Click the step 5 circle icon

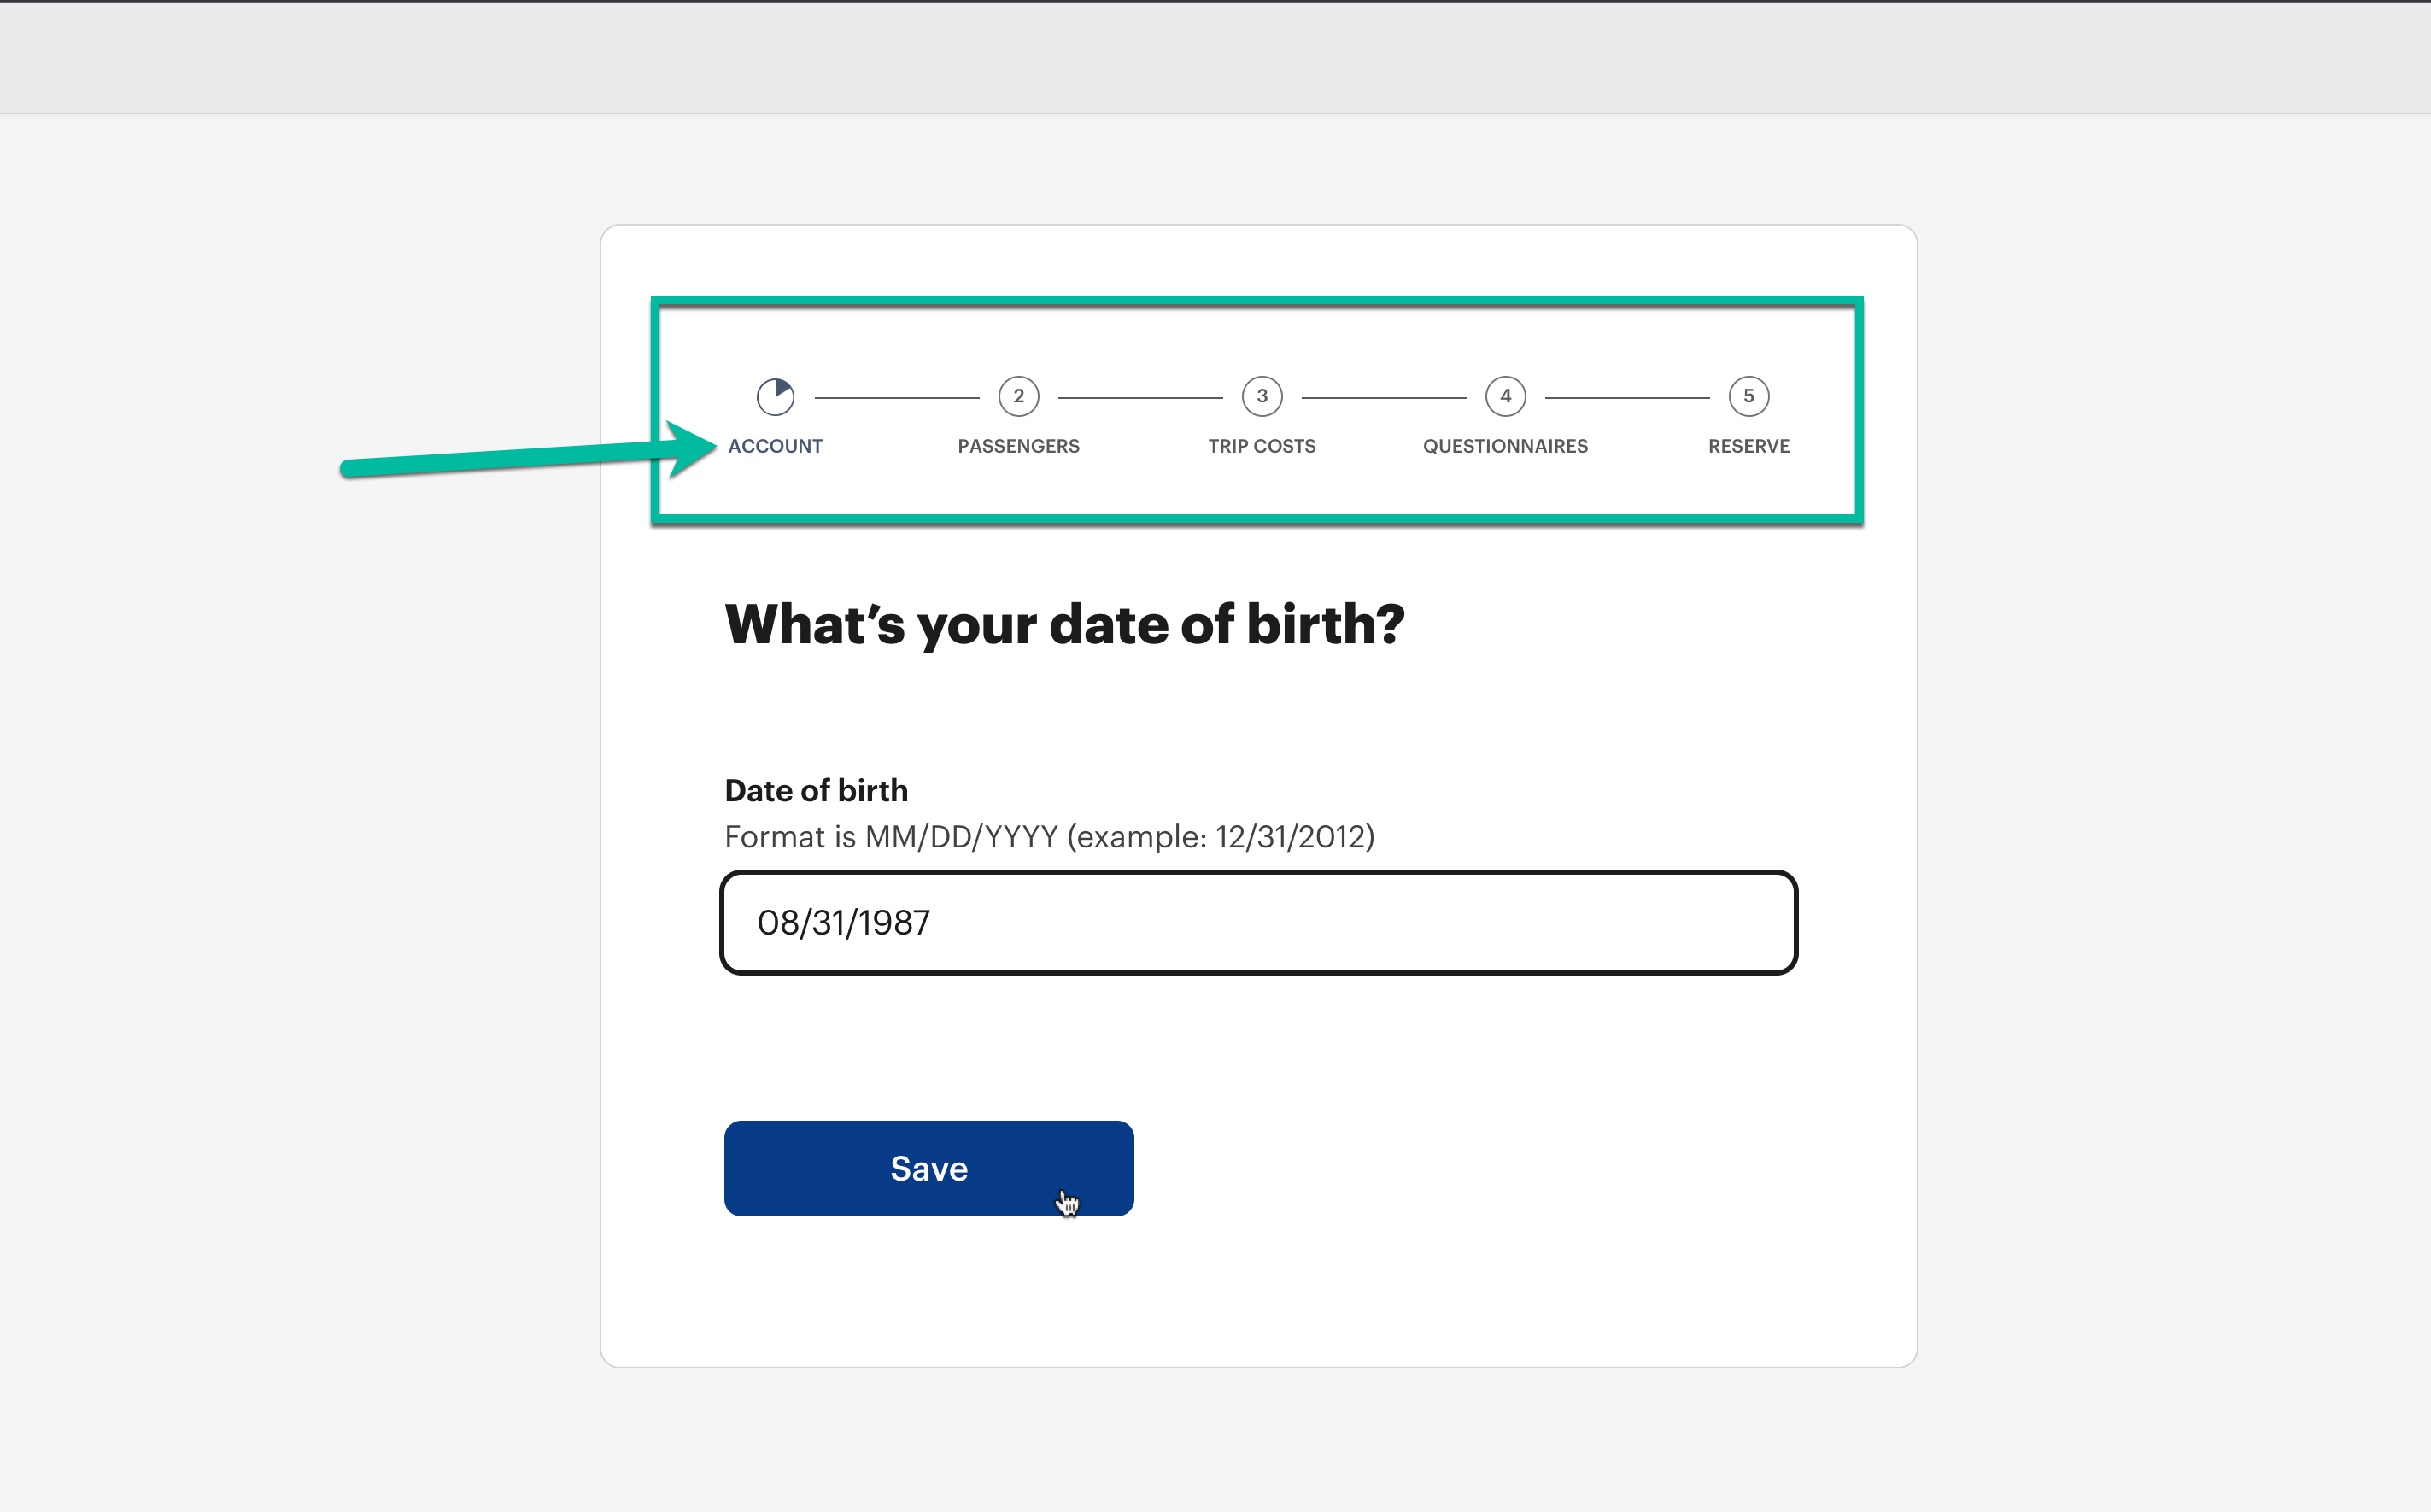tap(1748, 397)
